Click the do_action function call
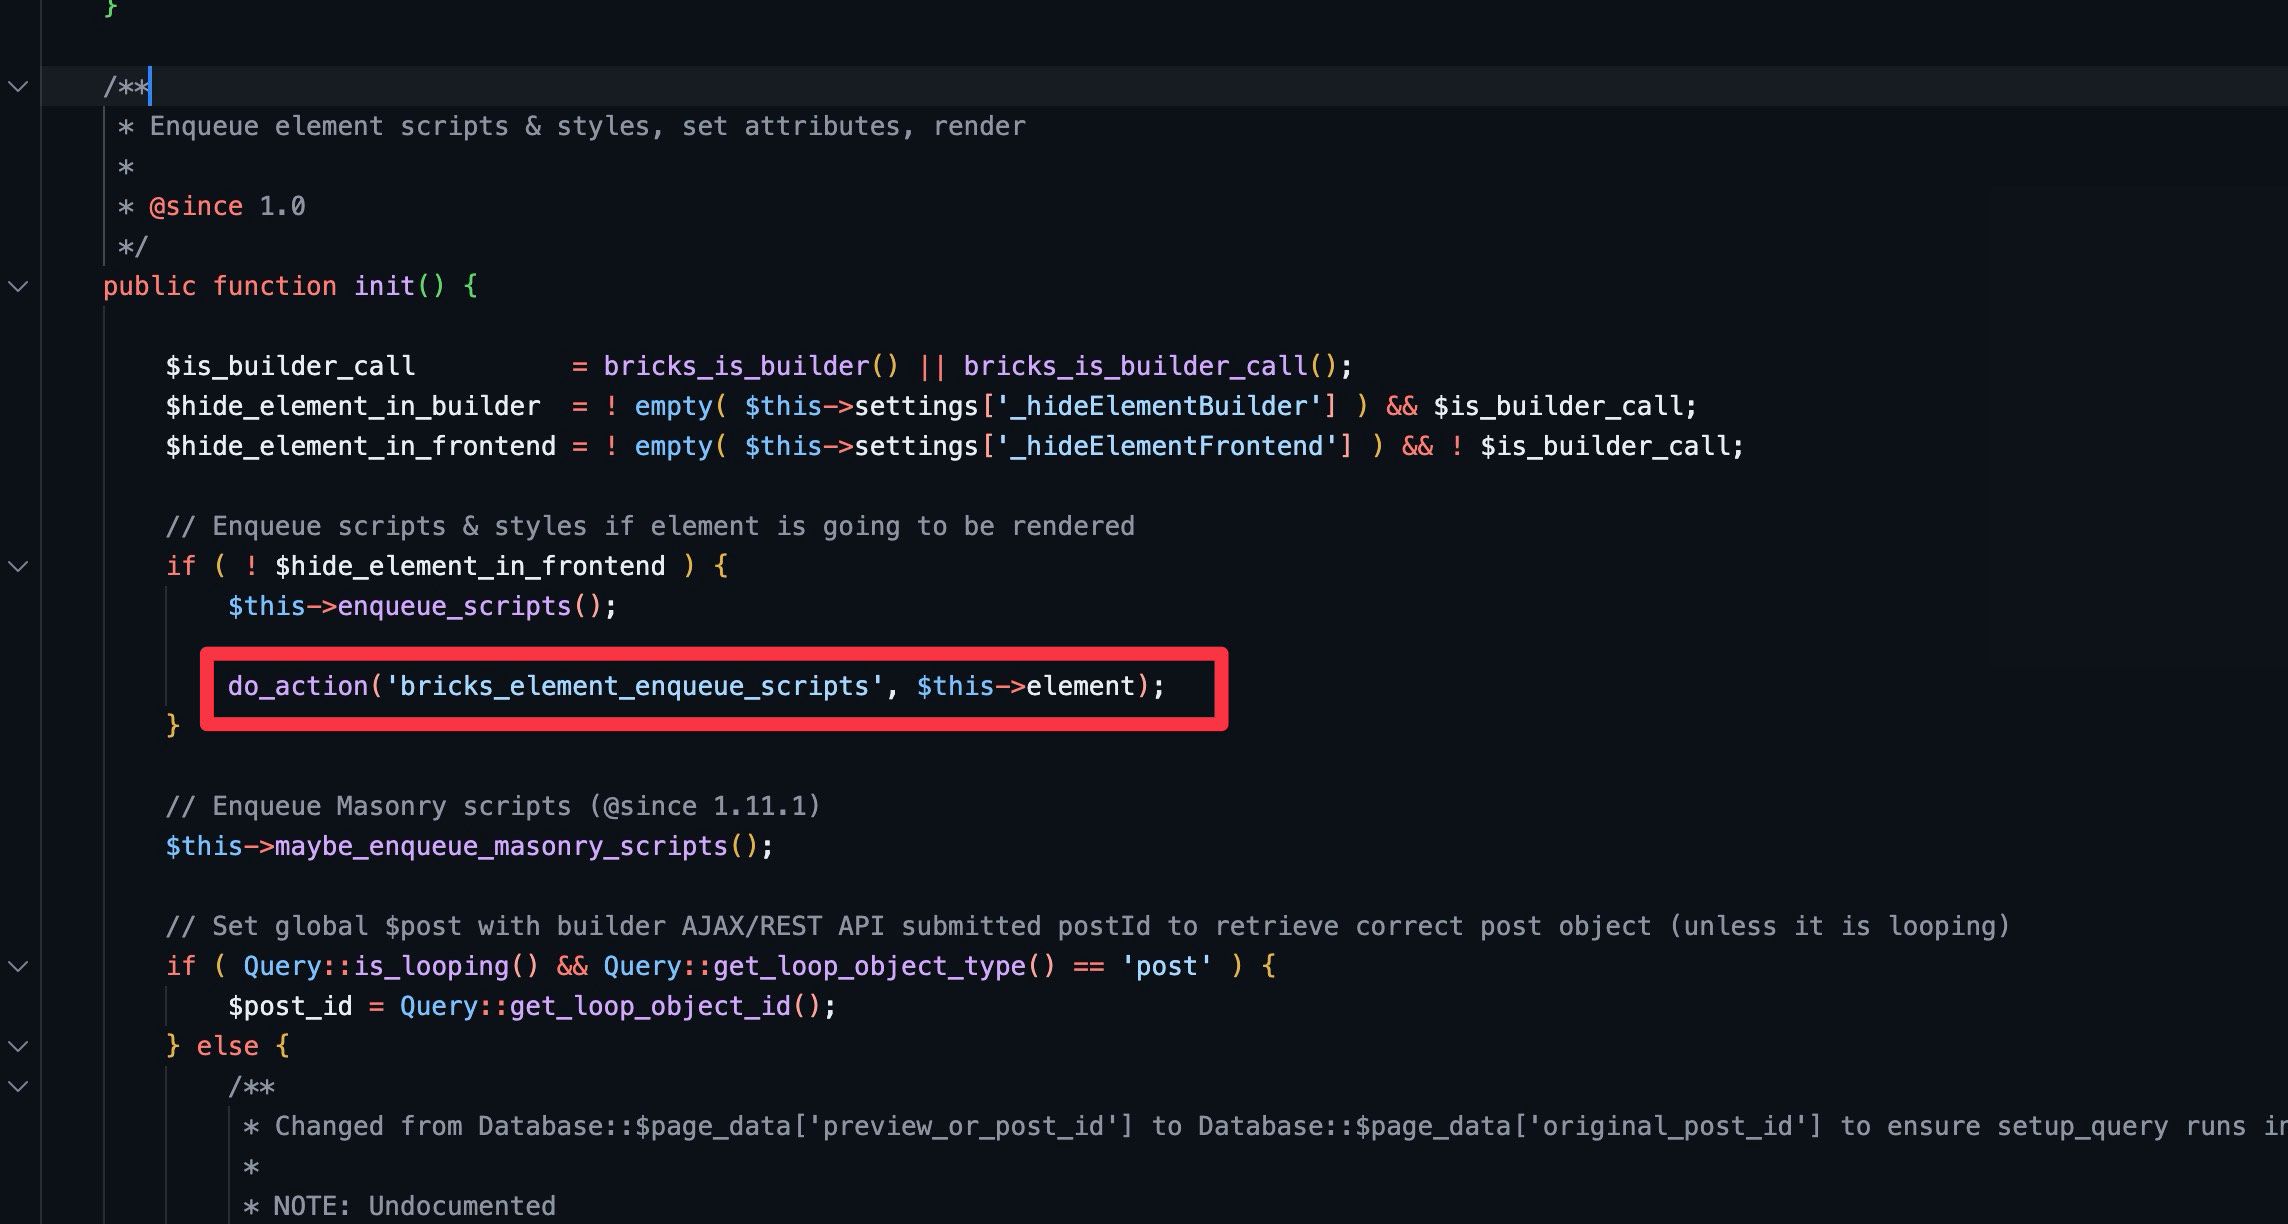2288x1224 pixels. [x=298, y=686]
